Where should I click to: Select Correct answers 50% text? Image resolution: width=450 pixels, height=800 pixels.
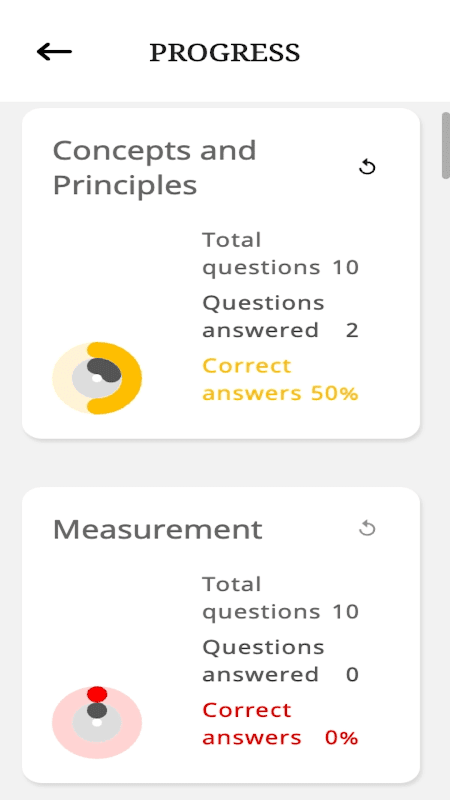pyautogui.click(x=280, y=380)
